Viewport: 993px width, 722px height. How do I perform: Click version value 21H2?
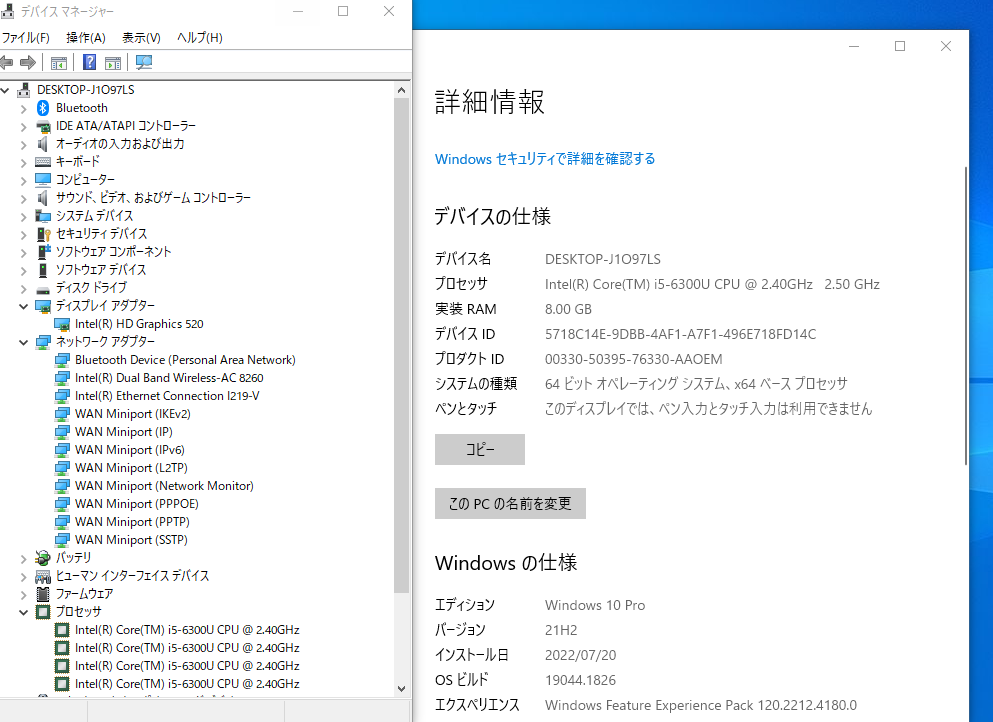561,630
